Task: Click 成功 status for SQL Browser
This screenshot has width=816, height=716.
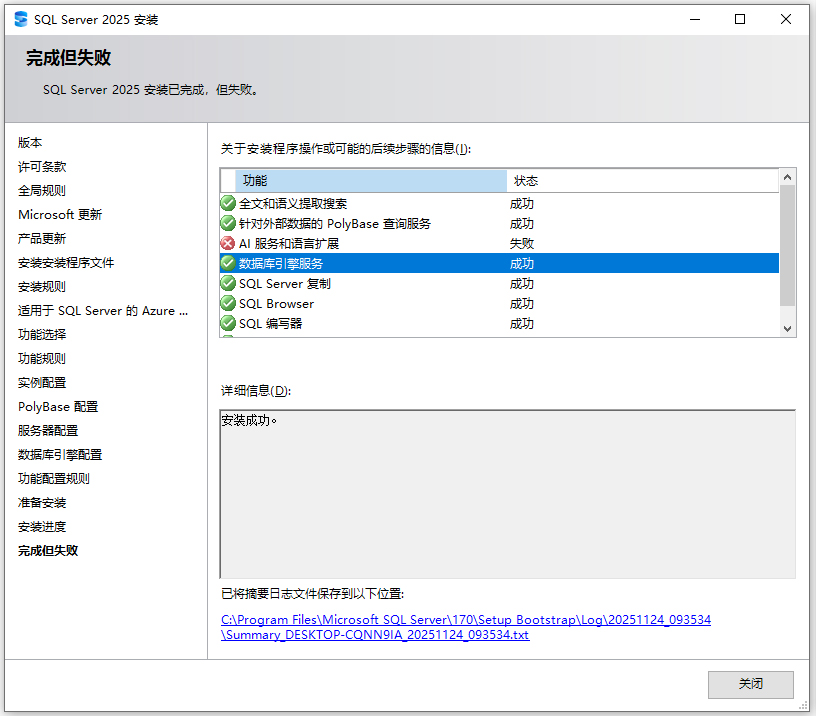Action: click(521, 303)
